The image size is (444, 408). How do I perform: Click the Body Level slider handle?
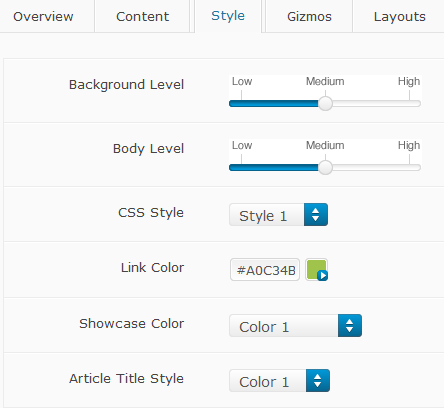(325, 167)
